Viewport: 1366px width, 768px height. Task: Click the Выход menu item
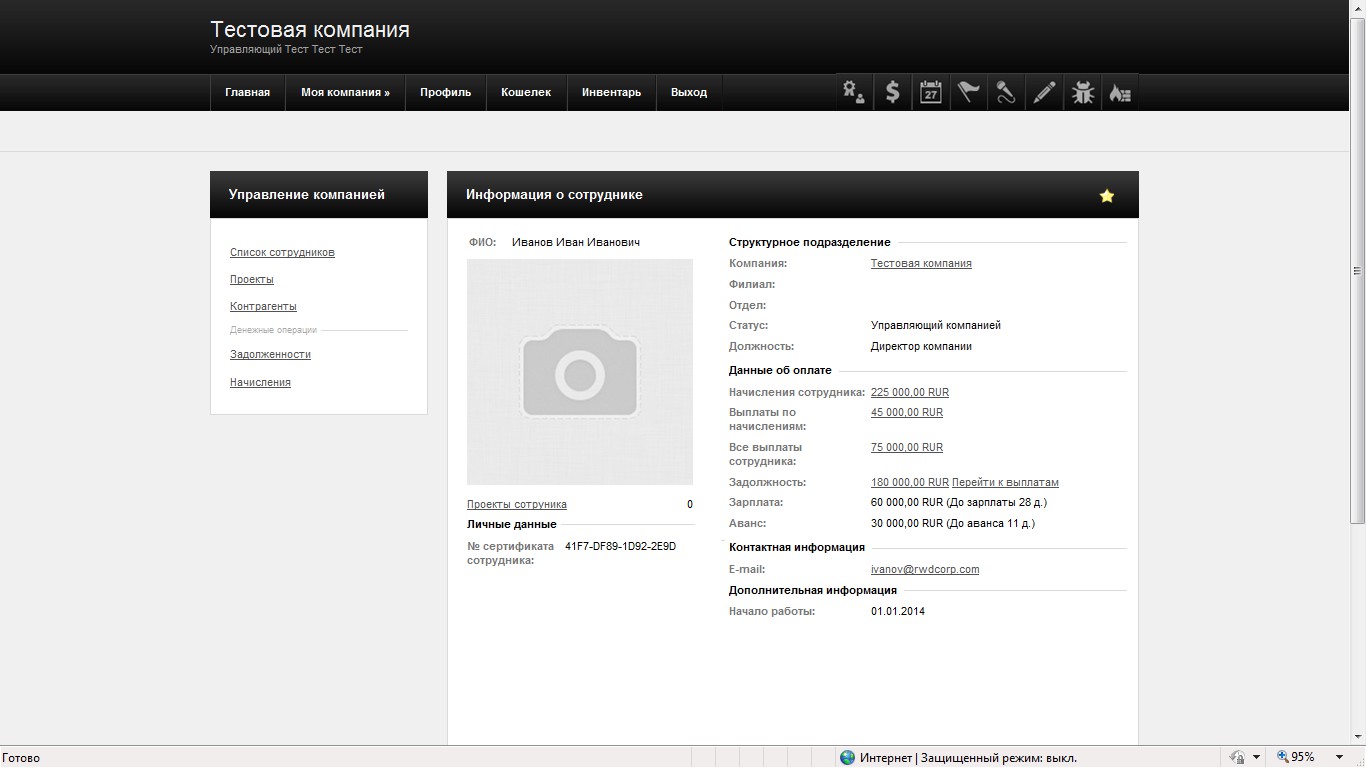688,92
